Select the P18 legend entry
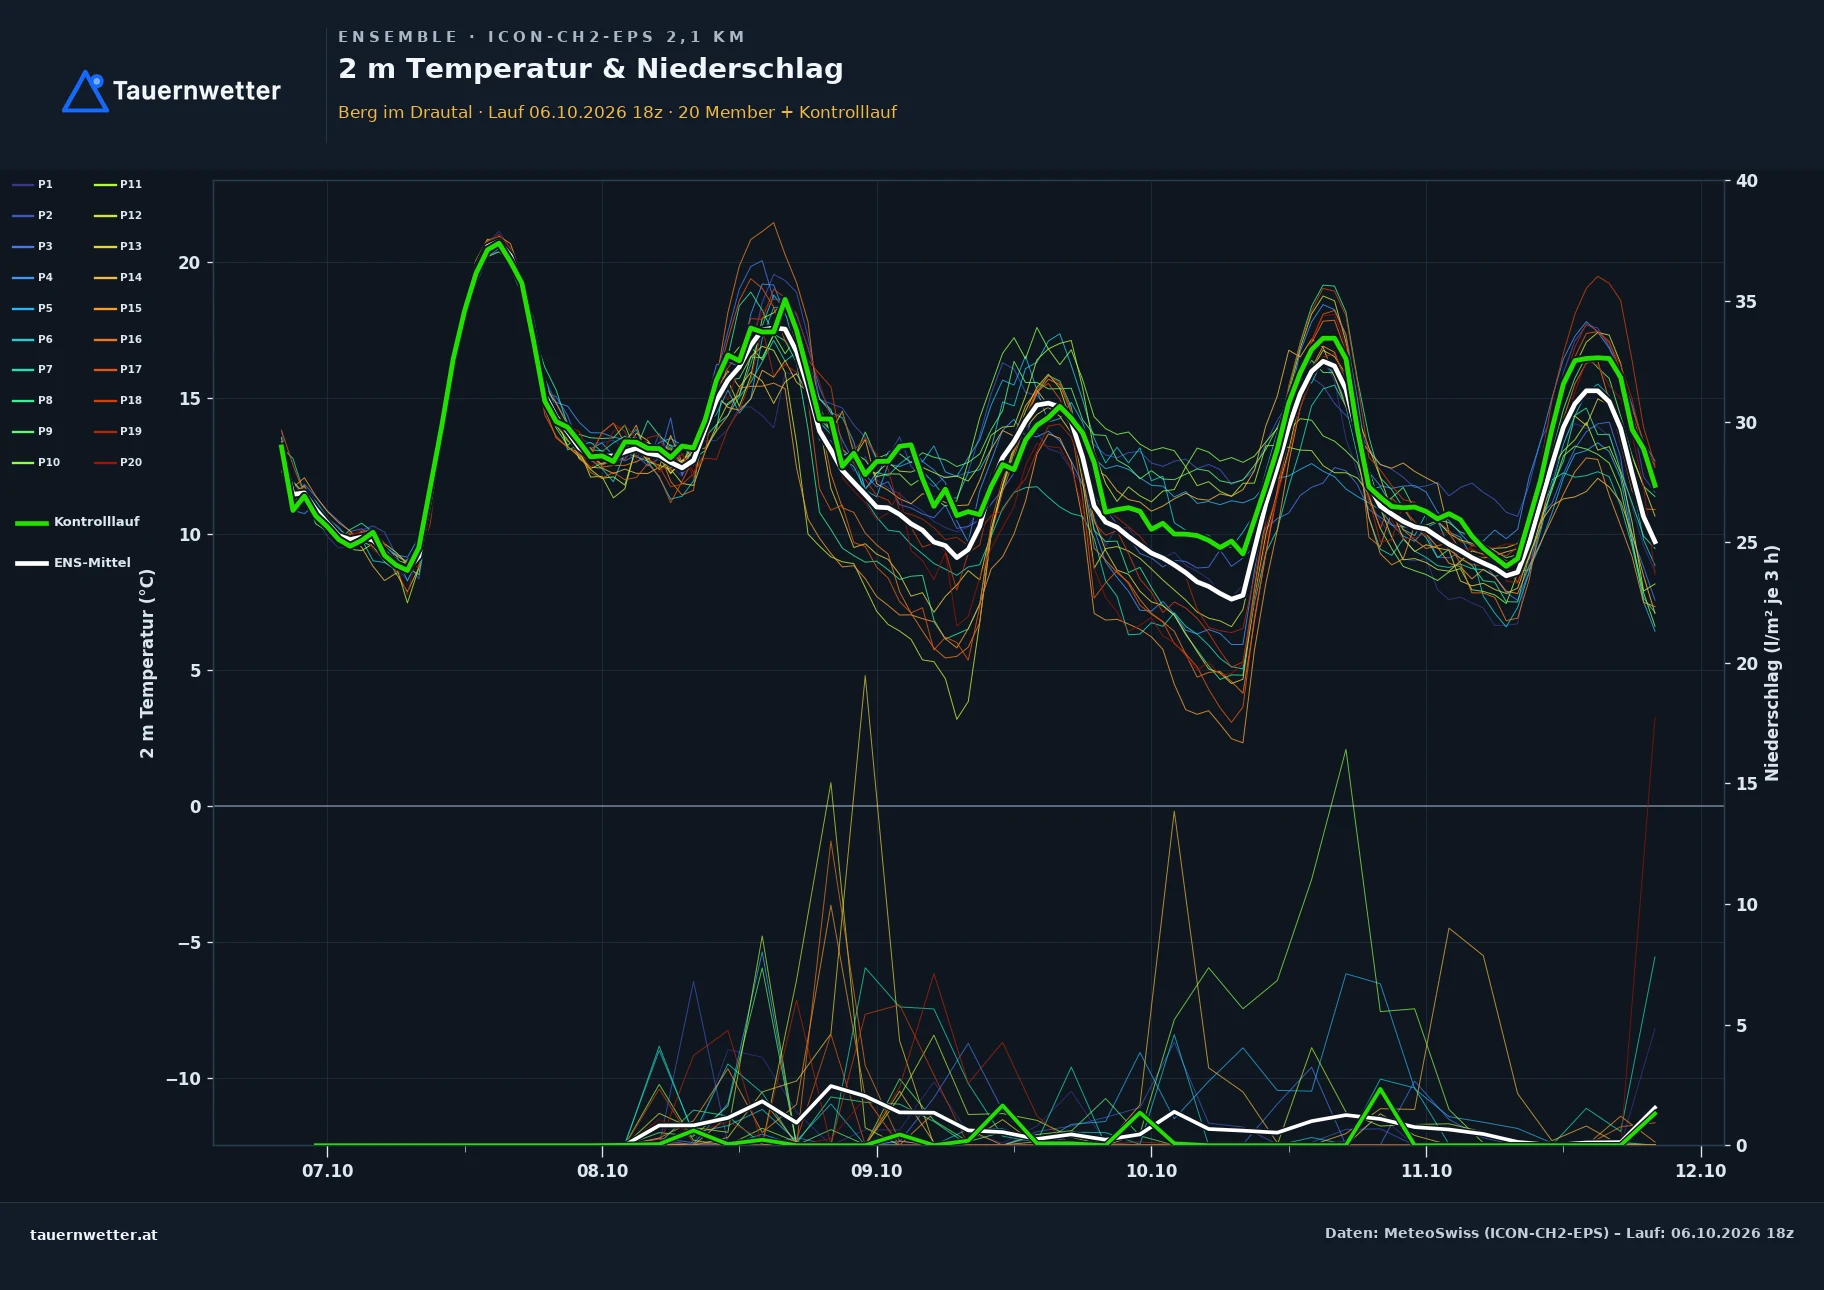 pos(118,400)
